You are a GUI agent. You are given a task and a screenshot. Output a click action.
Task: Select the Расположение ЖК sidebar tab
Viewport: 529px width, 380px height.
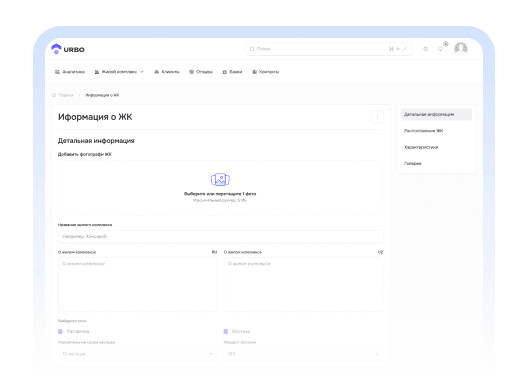pos(424,131)
